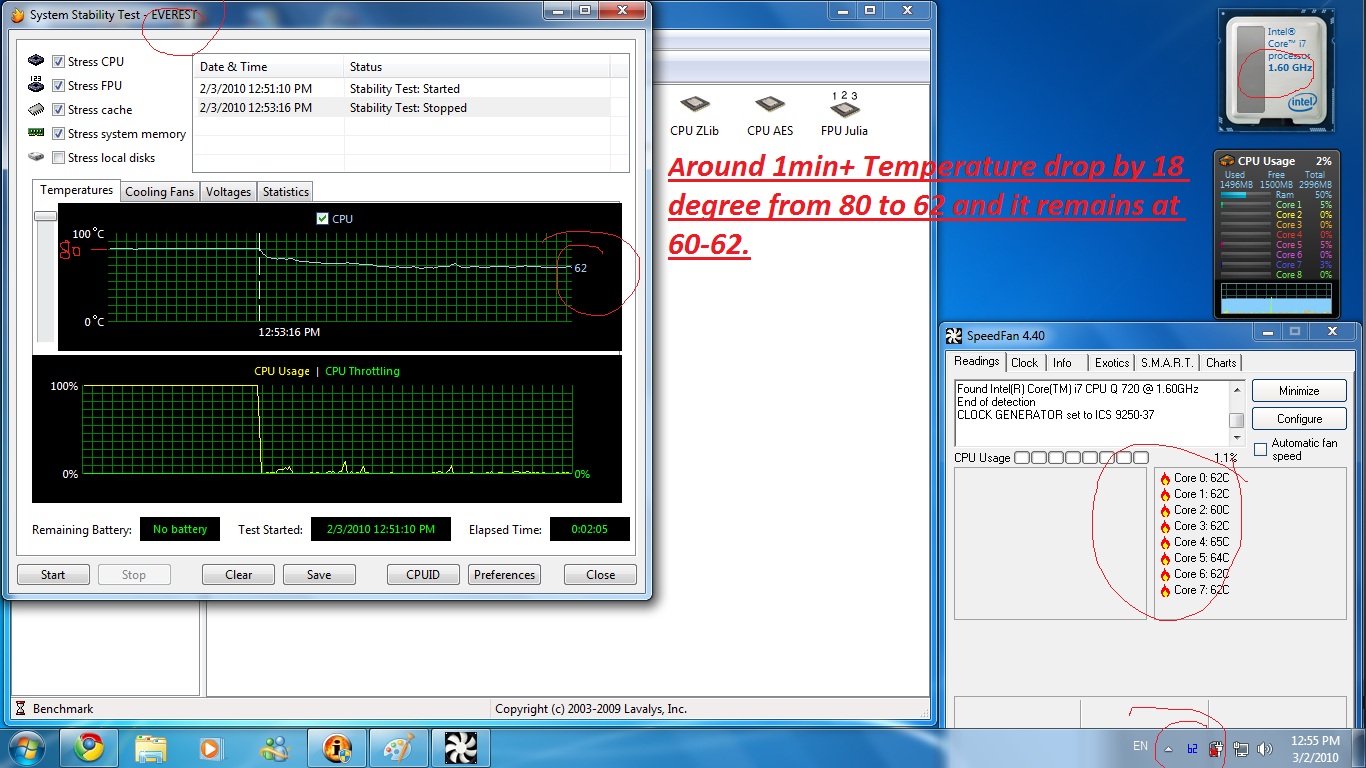1366x768 pixels.
Task: Select the FPU Julia benchmark icon
Action: 844,105
